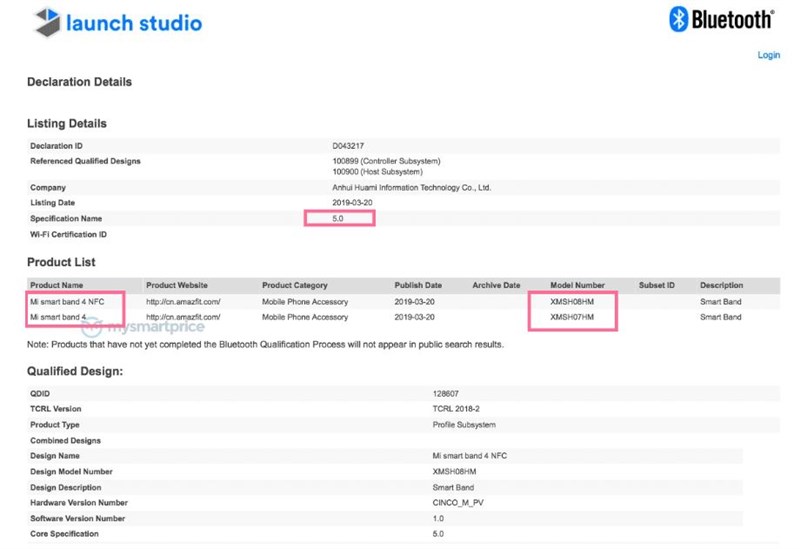Select the QDID value 128607
The image size is (800, 549).
click(x=445, y=394)
